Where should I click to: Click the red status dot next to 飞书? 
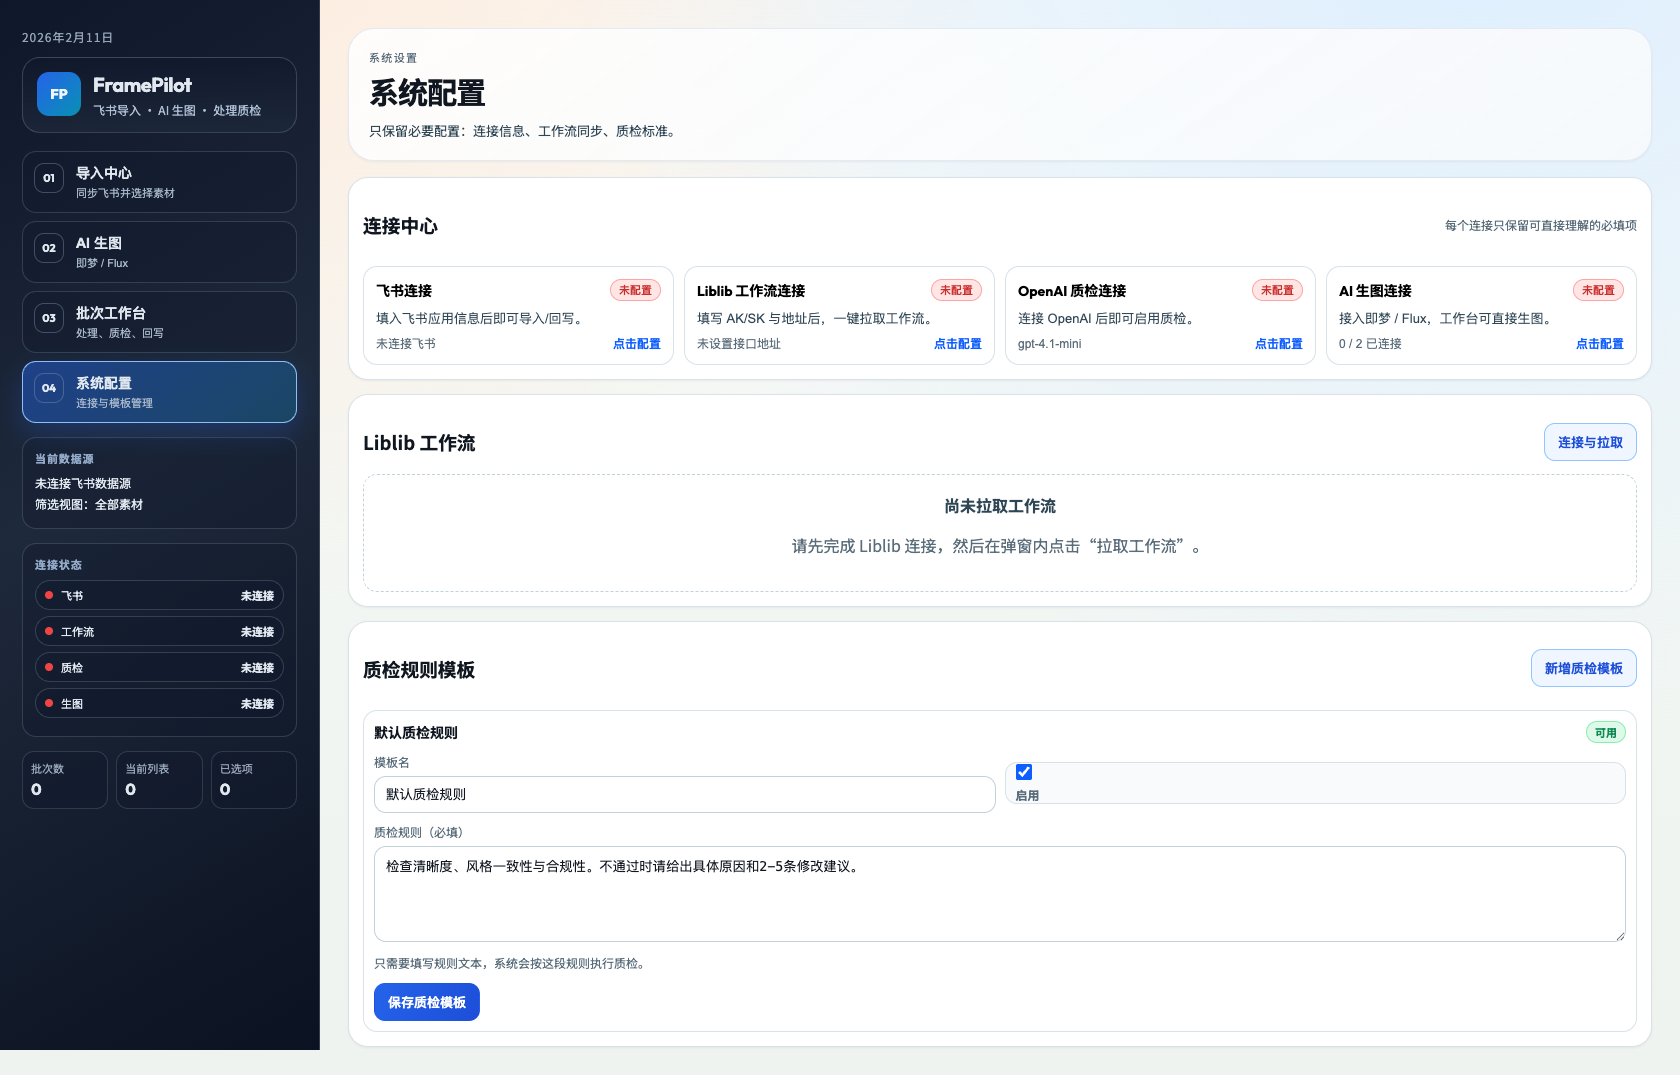(48, 595)
